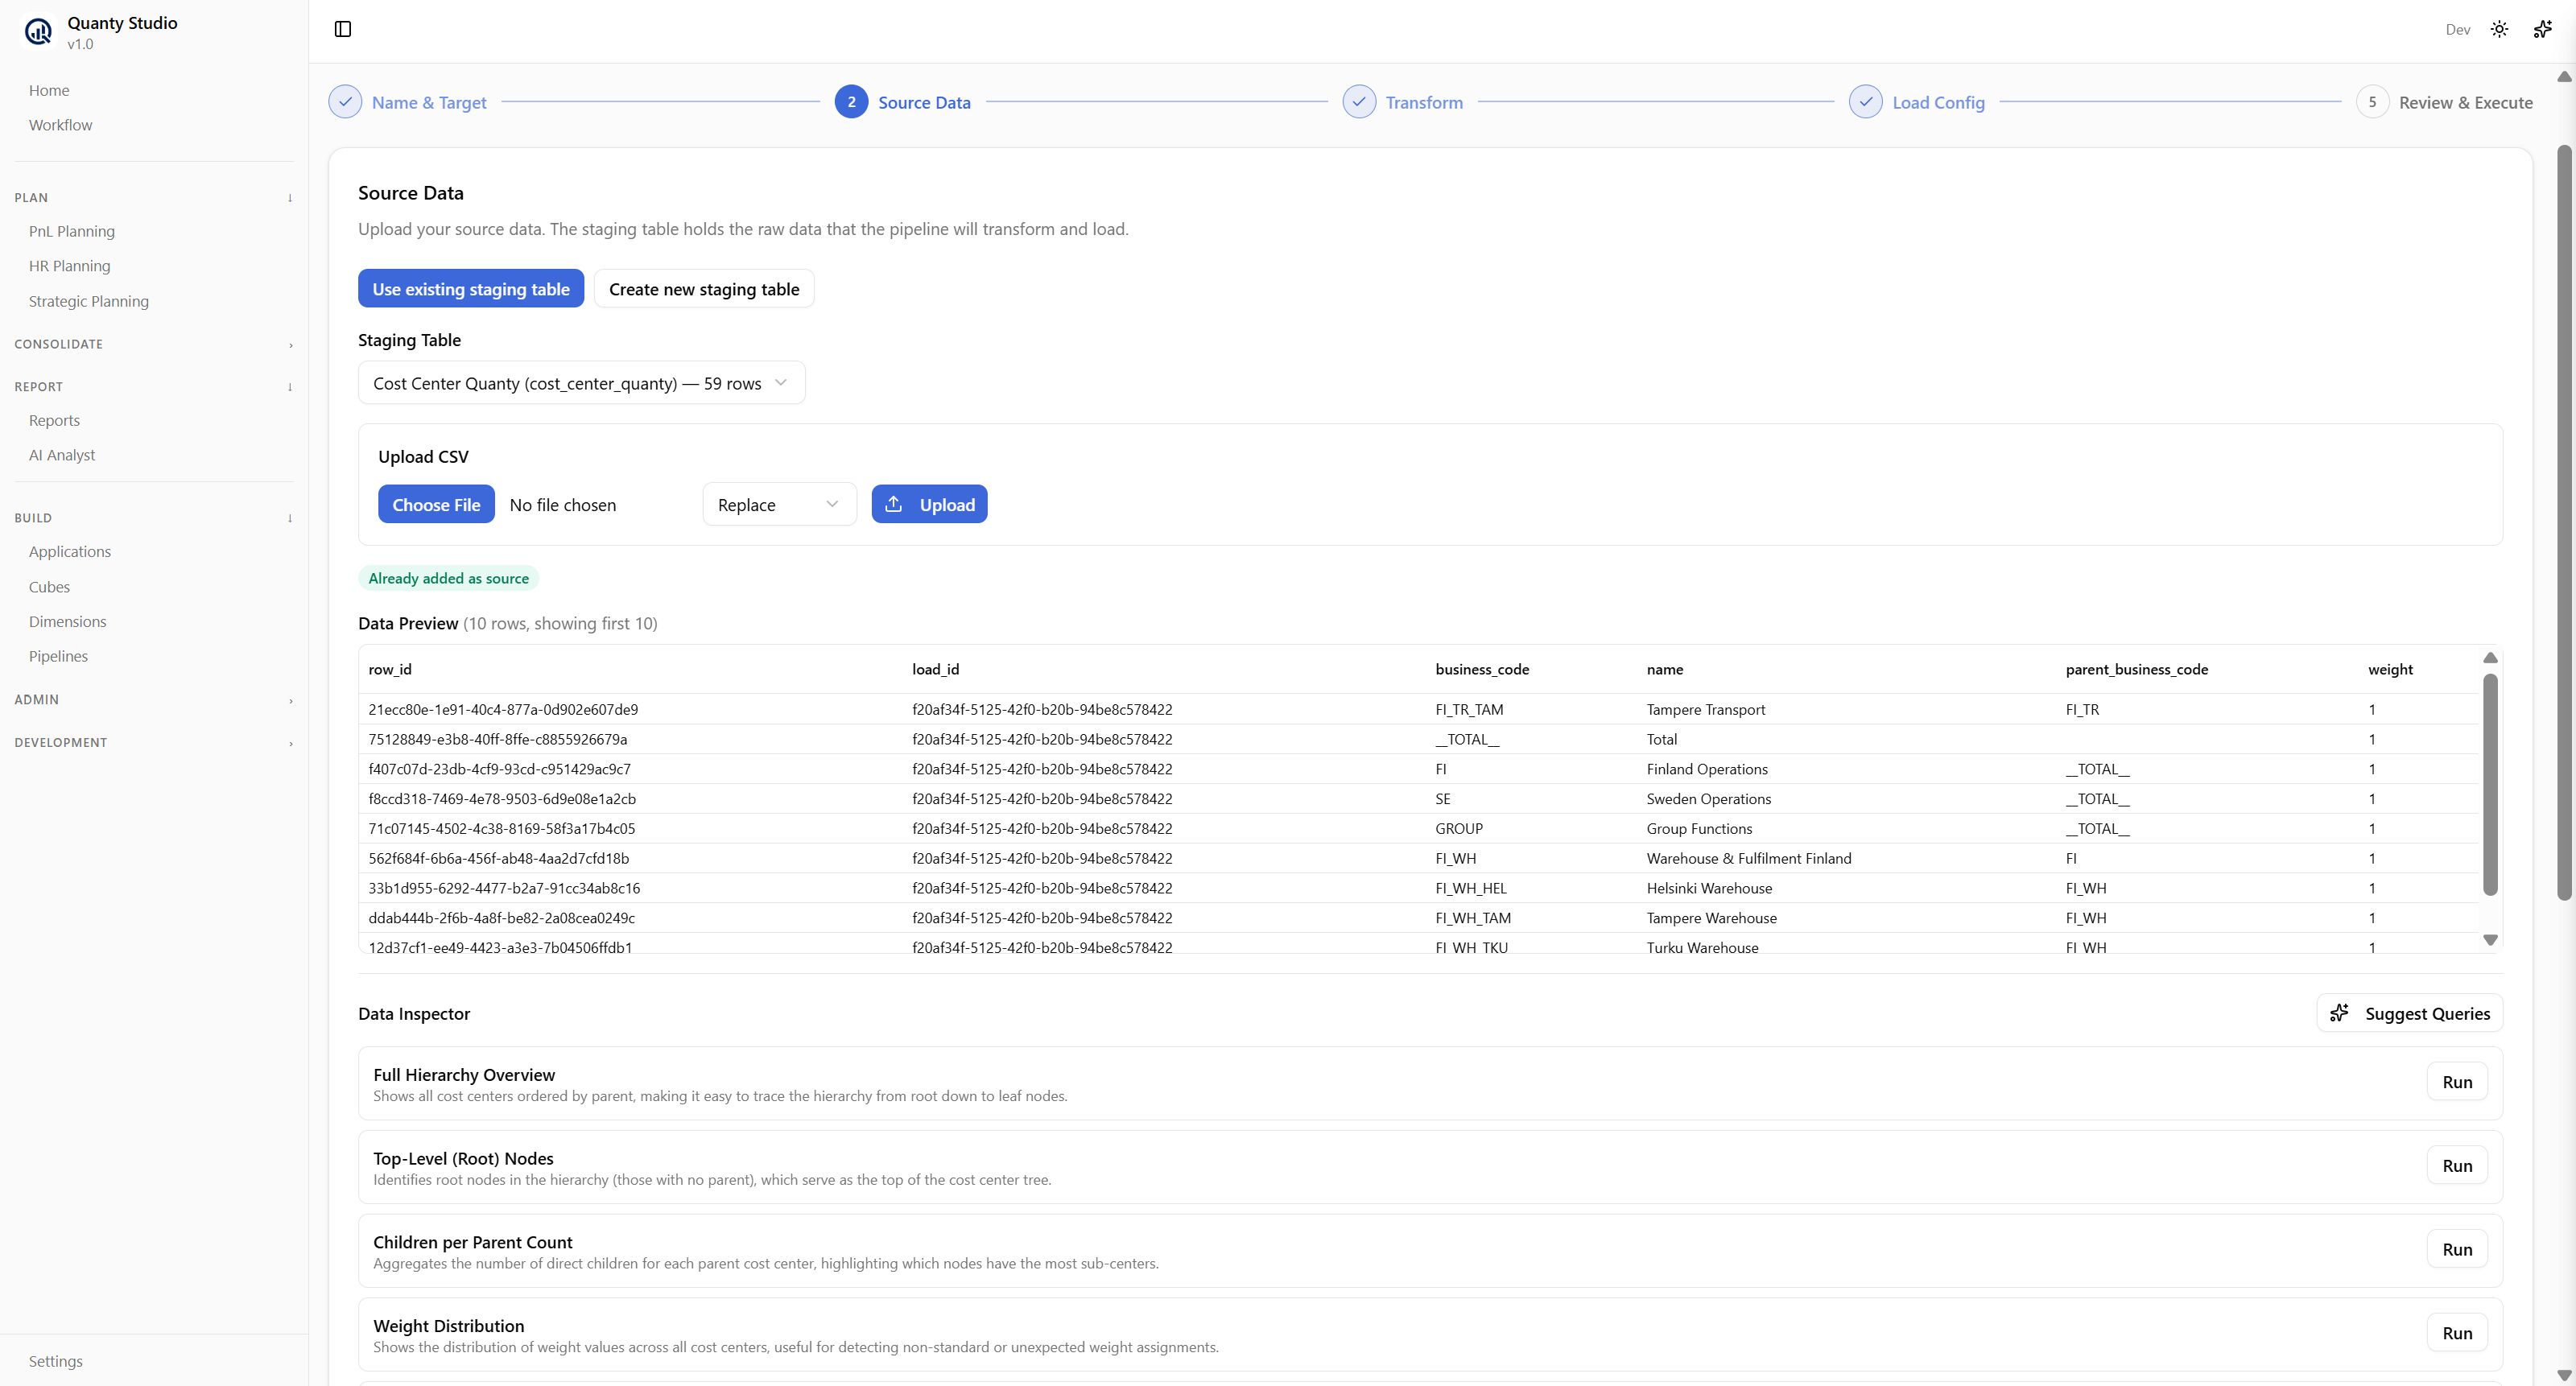Run the Full Hierarchy Overview query

(2457, 1082)
